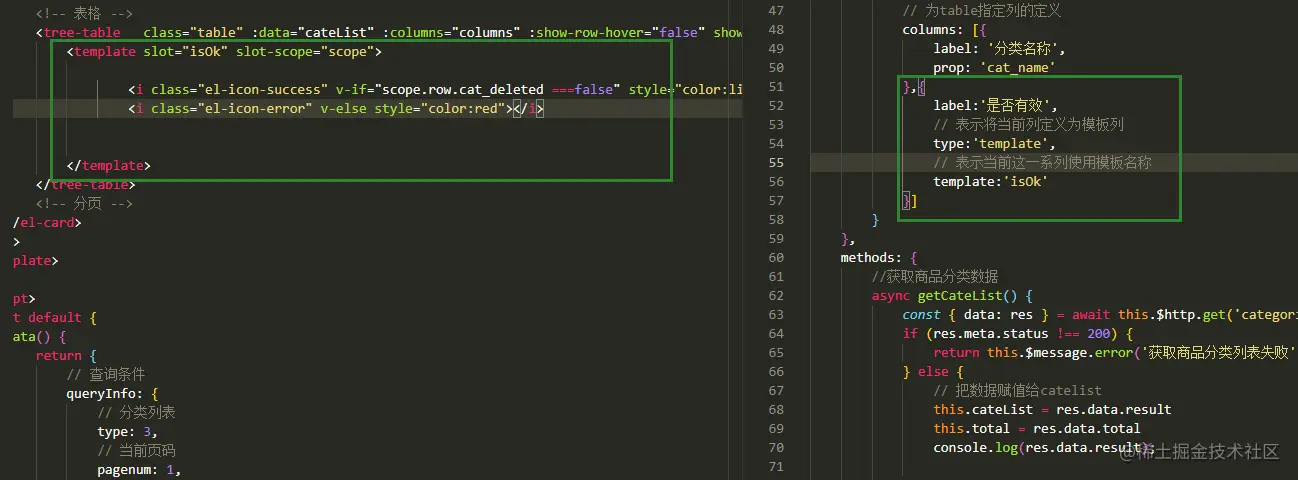The width and height of the screenshot is (1298, 480).
Task: Click the v-if="scope.row.cat_deleted ===false" expression
Action: click(x=479, y=89)
